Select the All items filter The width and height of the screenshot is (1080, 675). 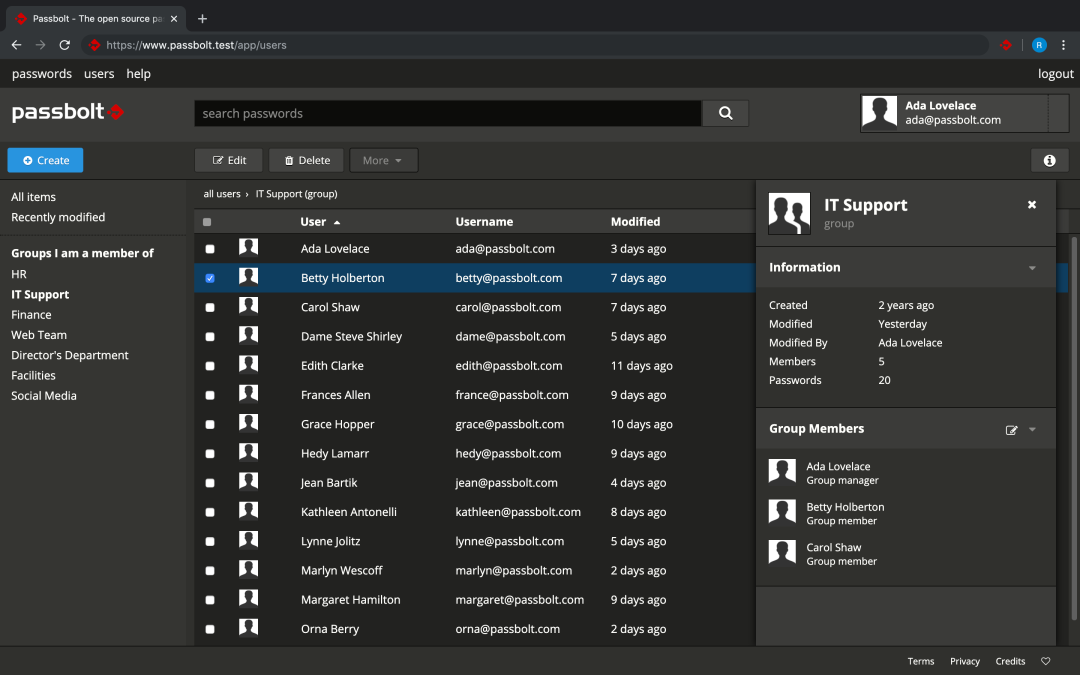(x=33, y=197)
